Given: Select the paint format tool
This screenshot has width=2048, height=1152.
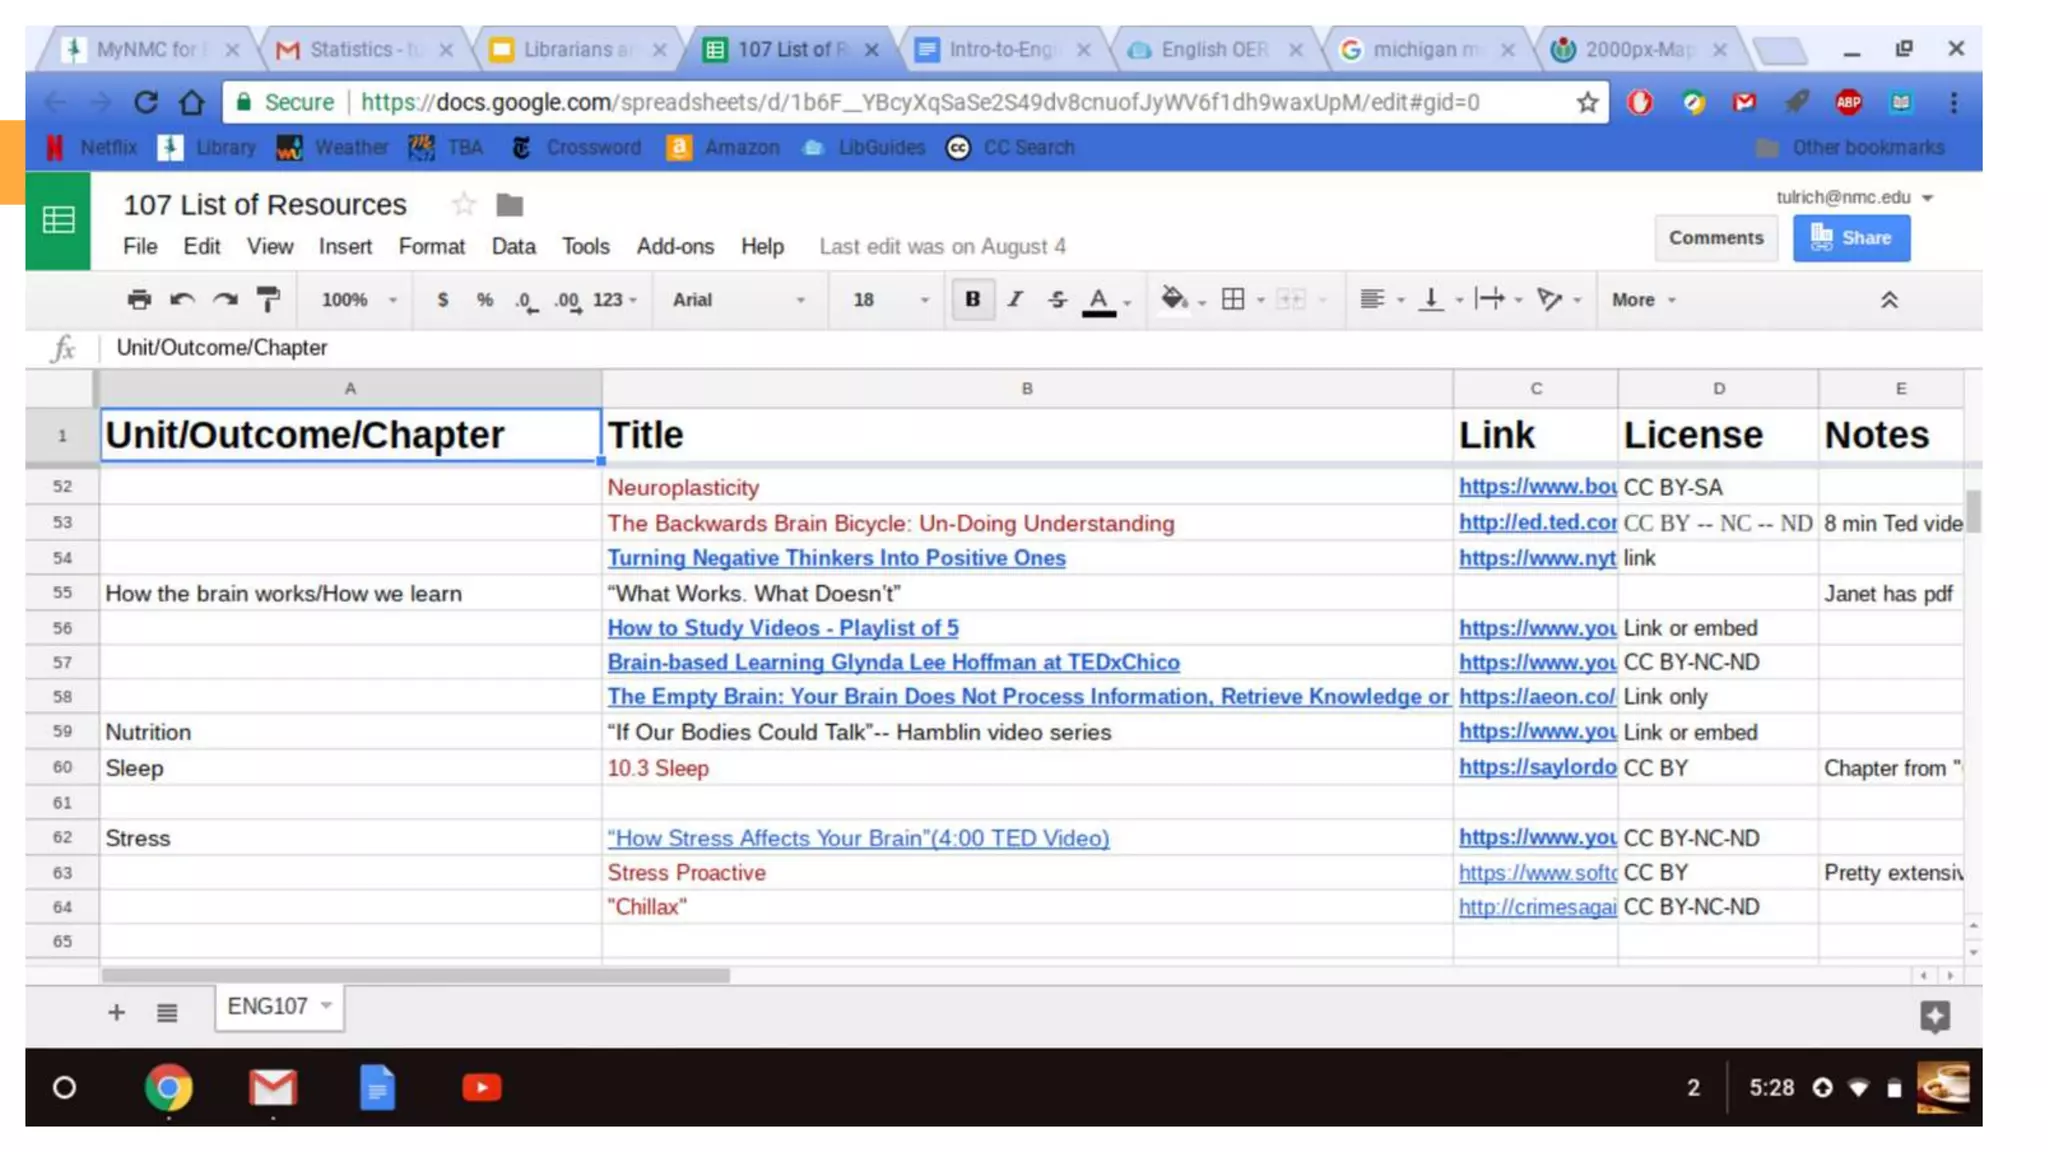Looking at the screenshot, I should 268,299.
